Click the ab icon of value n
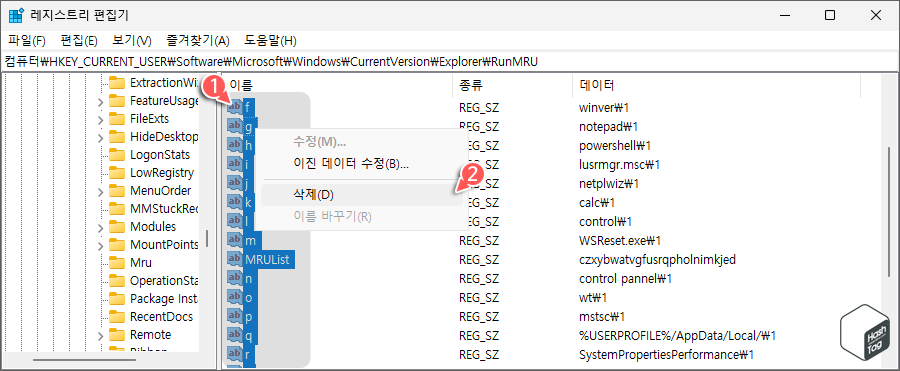Image resolution: width=900 pixels, height=371 pixels. (234, 279)
